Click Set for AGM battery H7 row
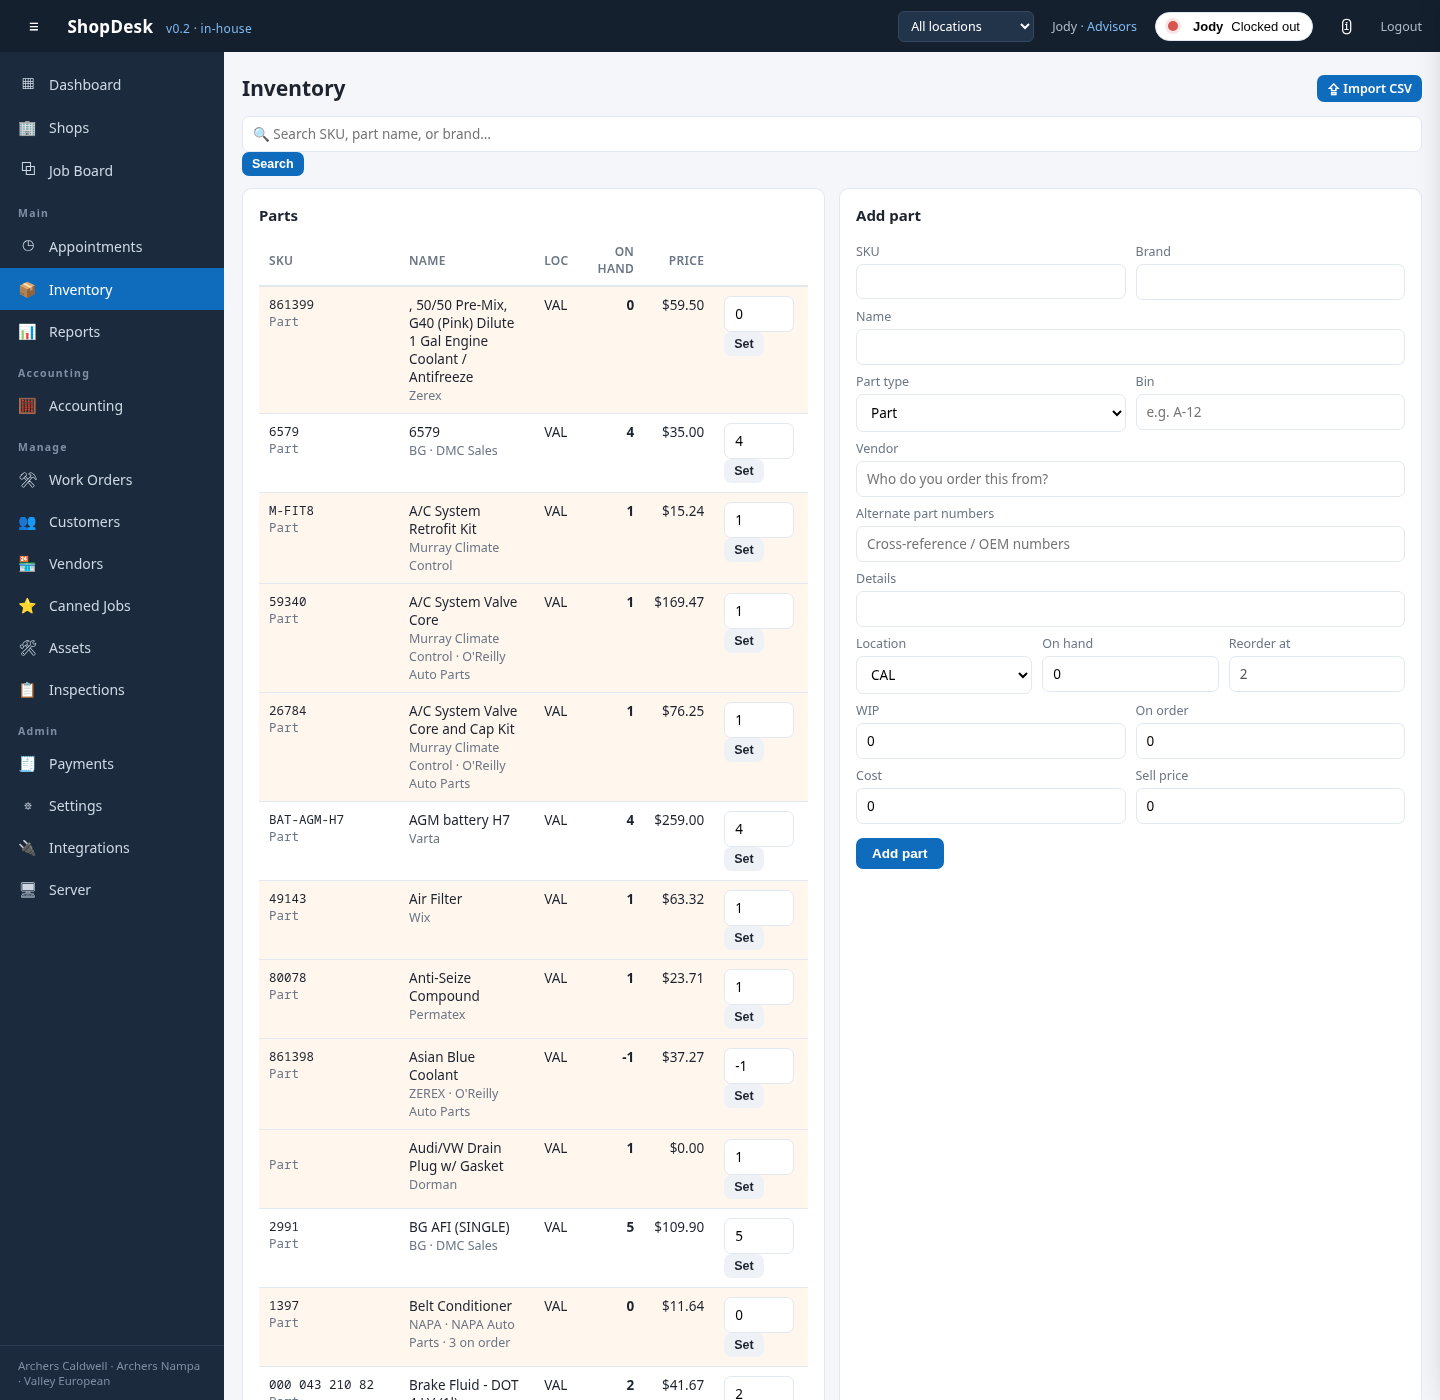The width and height of the screenshot is (1440, 1400). (x=744, y=859)
